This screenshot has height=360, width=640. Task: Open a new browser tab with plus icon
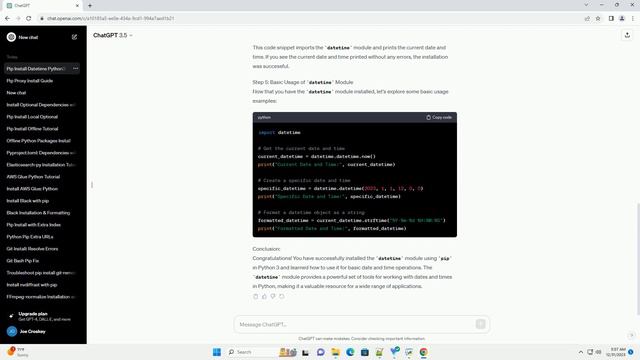tap(90, 6)
